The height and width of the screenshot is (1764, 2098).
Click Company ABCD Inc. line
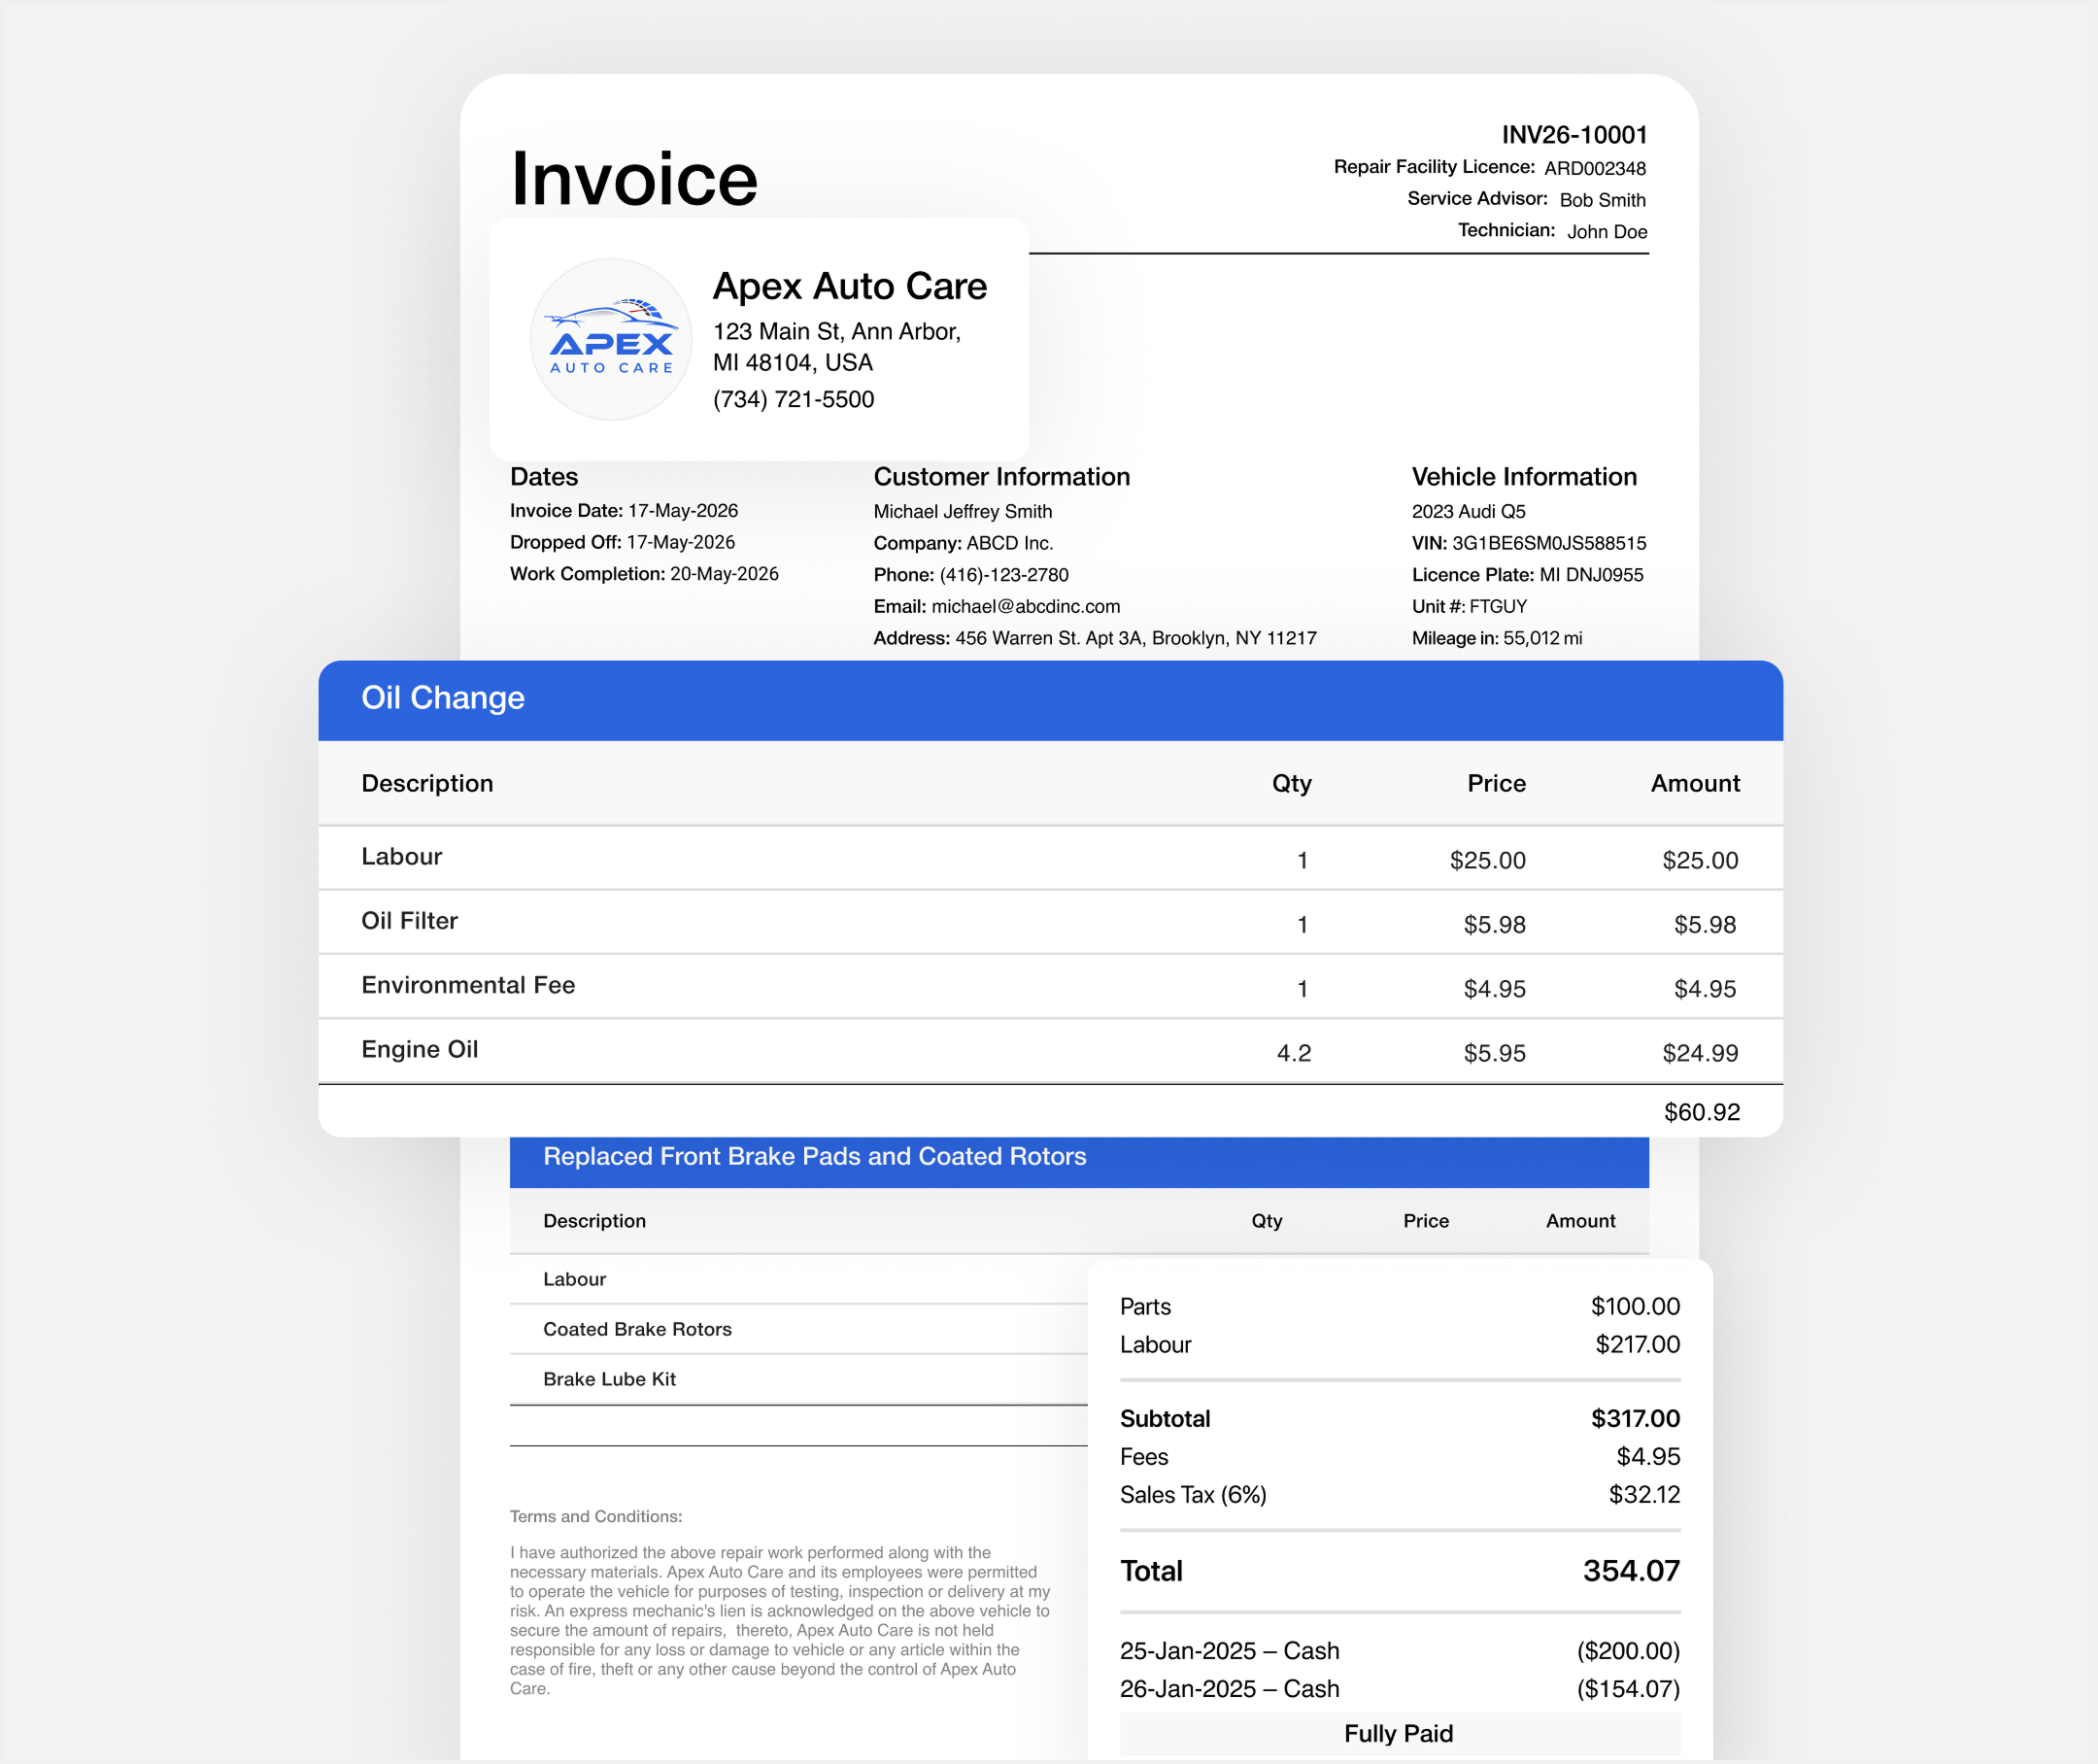click(963, 543)
